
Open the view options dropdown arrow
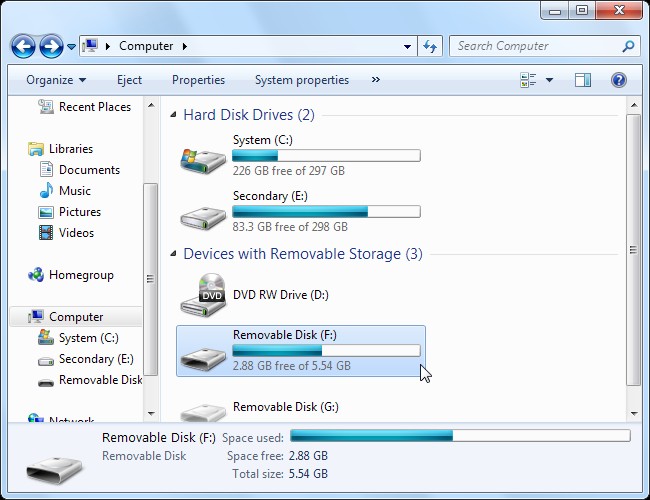(x=549, y=80)
